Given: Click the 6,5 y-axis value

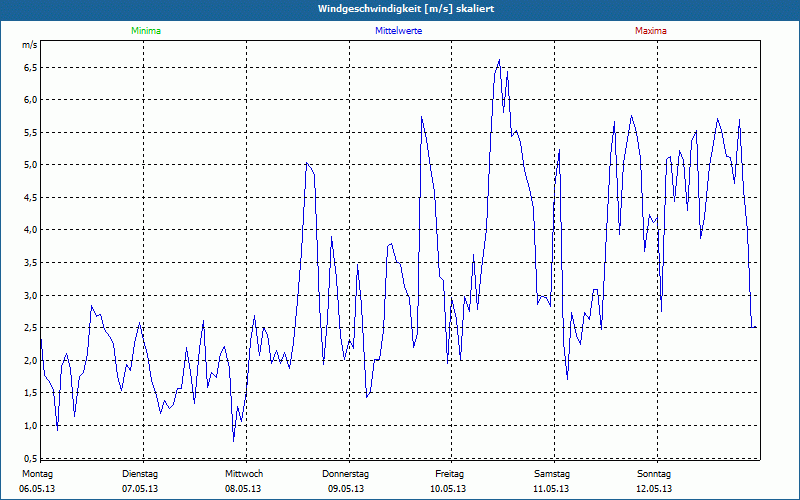Looking at the screenshot, I should (x=31, y=67).
